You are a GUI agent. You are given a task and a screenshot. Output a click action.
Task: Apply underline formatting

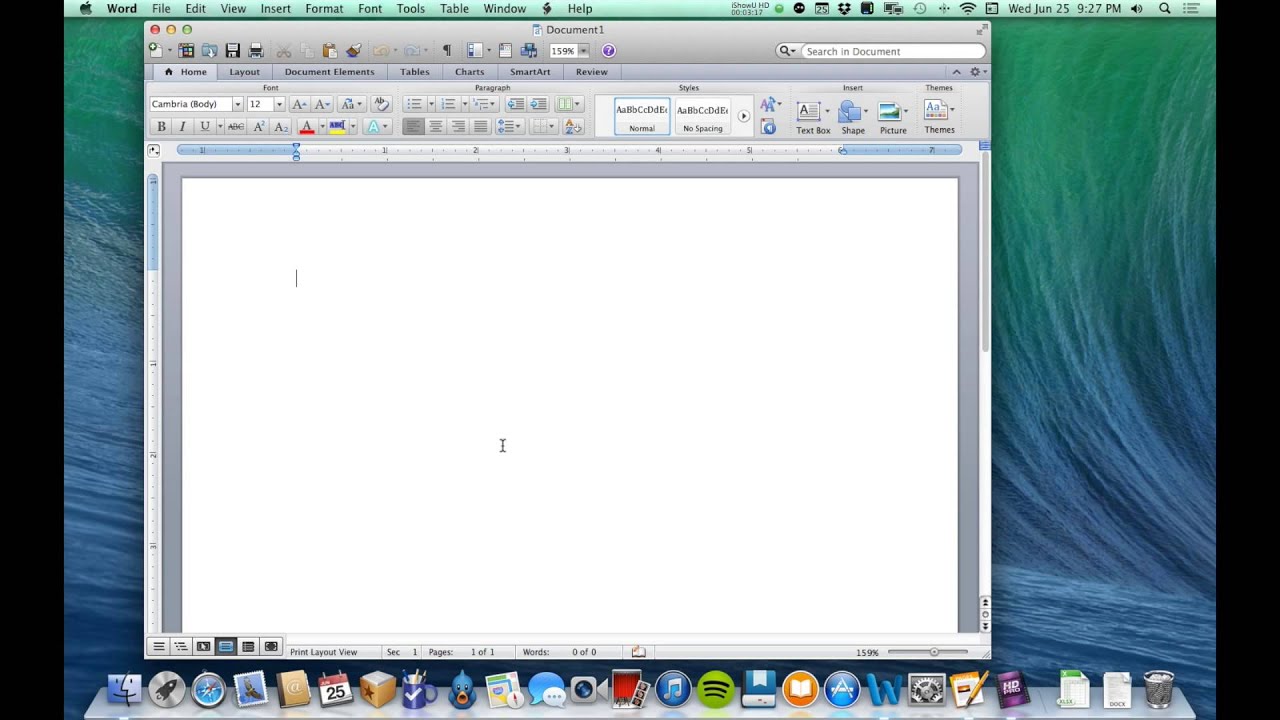point(205,126)
